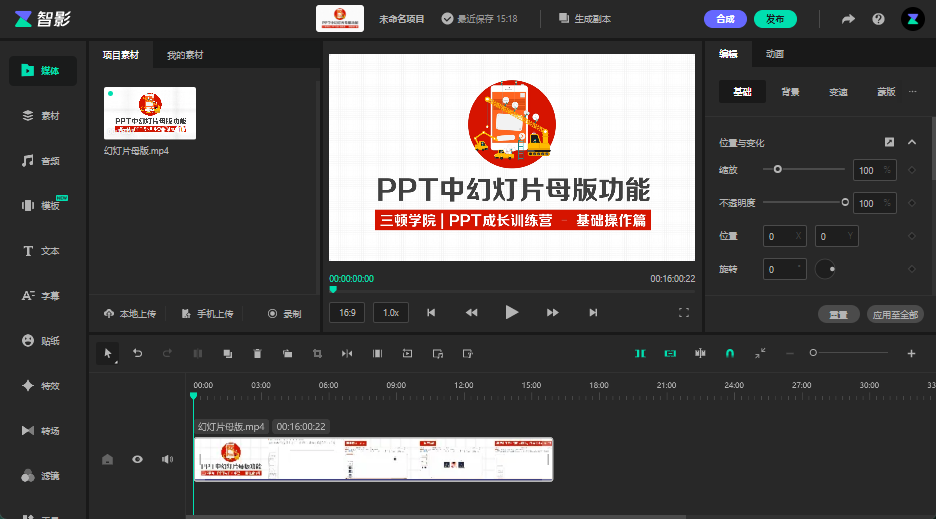Open the 音频 audio panel

(x=41, y=161)
